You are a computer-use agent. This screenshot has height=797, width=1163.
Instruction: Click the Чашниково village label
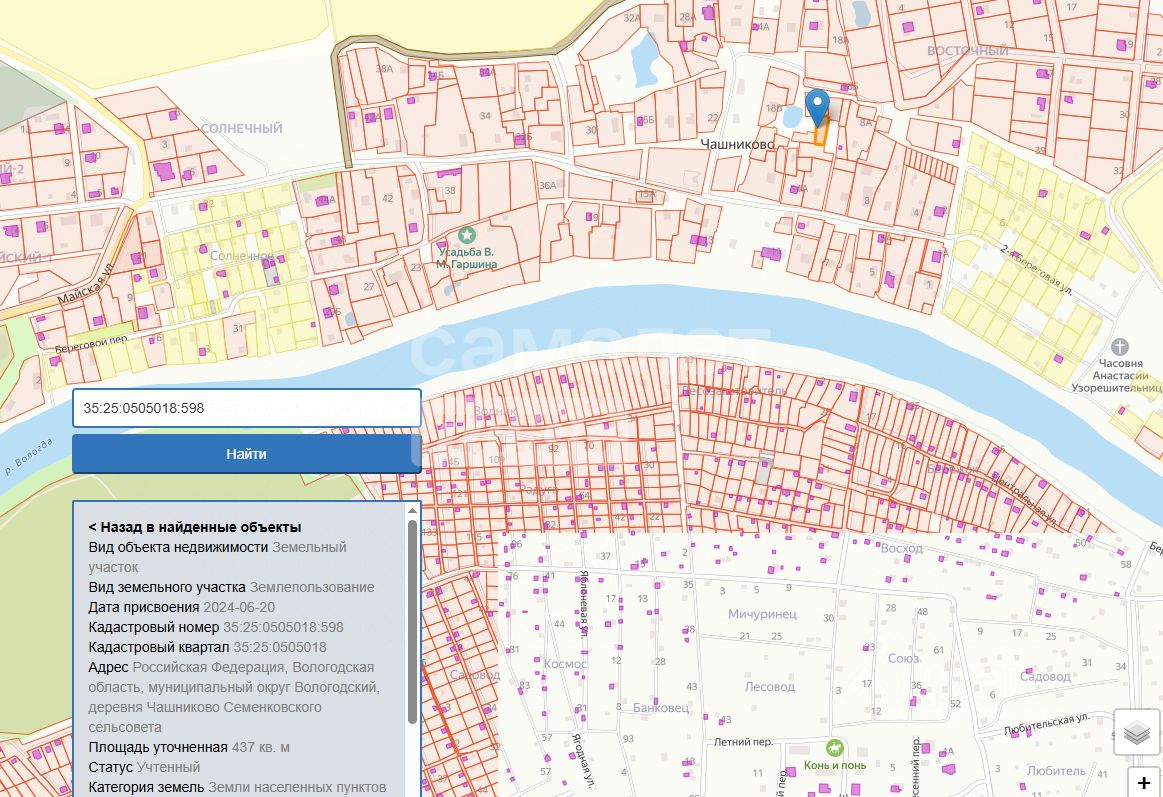click(738, 144)
